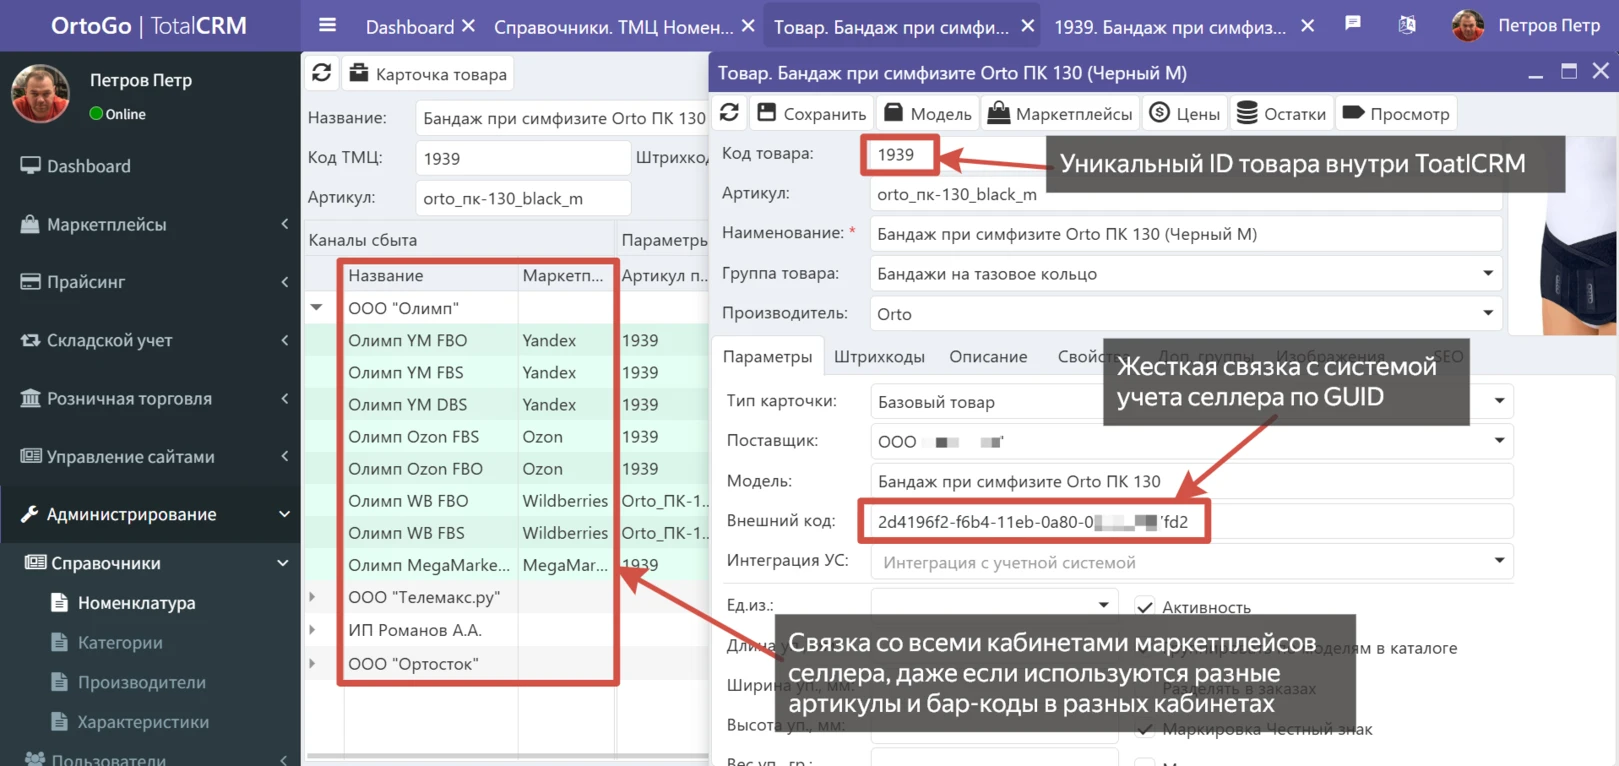Refresh the product dialog with reload icon

point(729,113)
